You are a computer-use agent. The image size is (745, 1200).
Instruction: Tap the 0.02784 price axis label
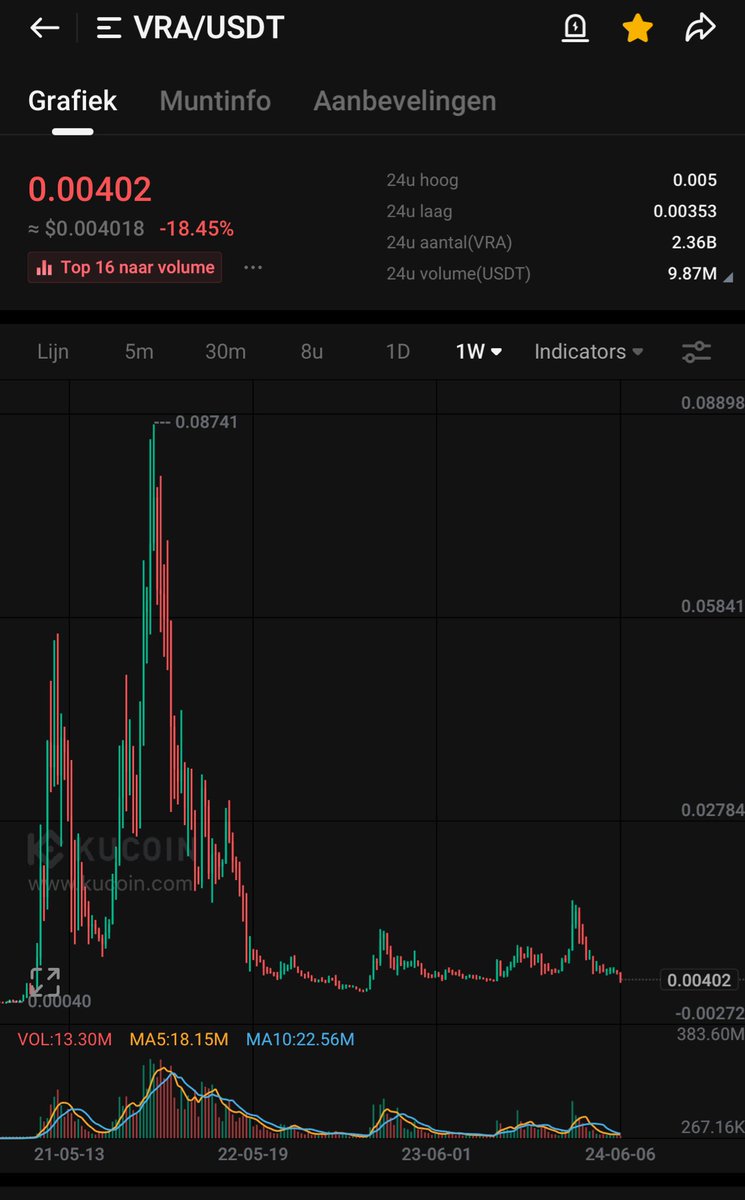tap(712, 809)
